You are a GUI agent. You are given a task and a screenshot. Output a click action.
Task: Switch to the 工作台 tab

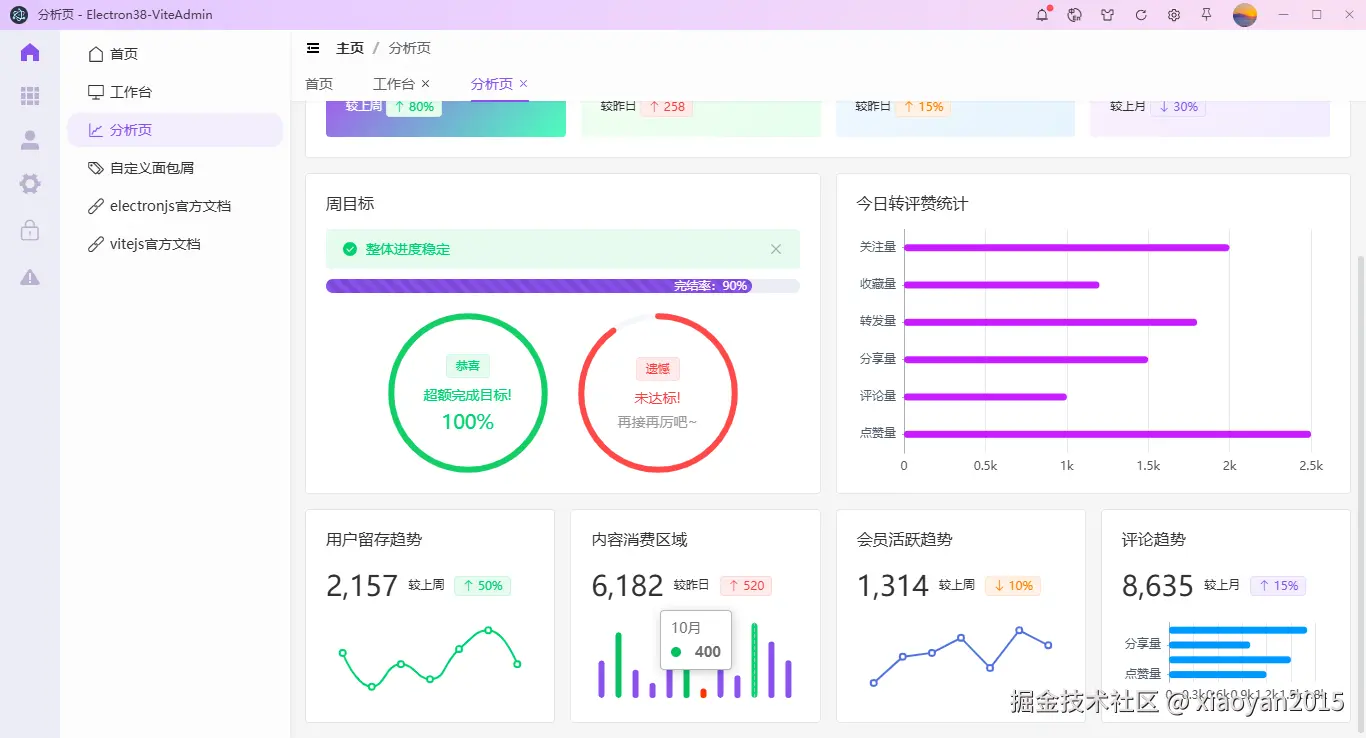coord(393,84)
